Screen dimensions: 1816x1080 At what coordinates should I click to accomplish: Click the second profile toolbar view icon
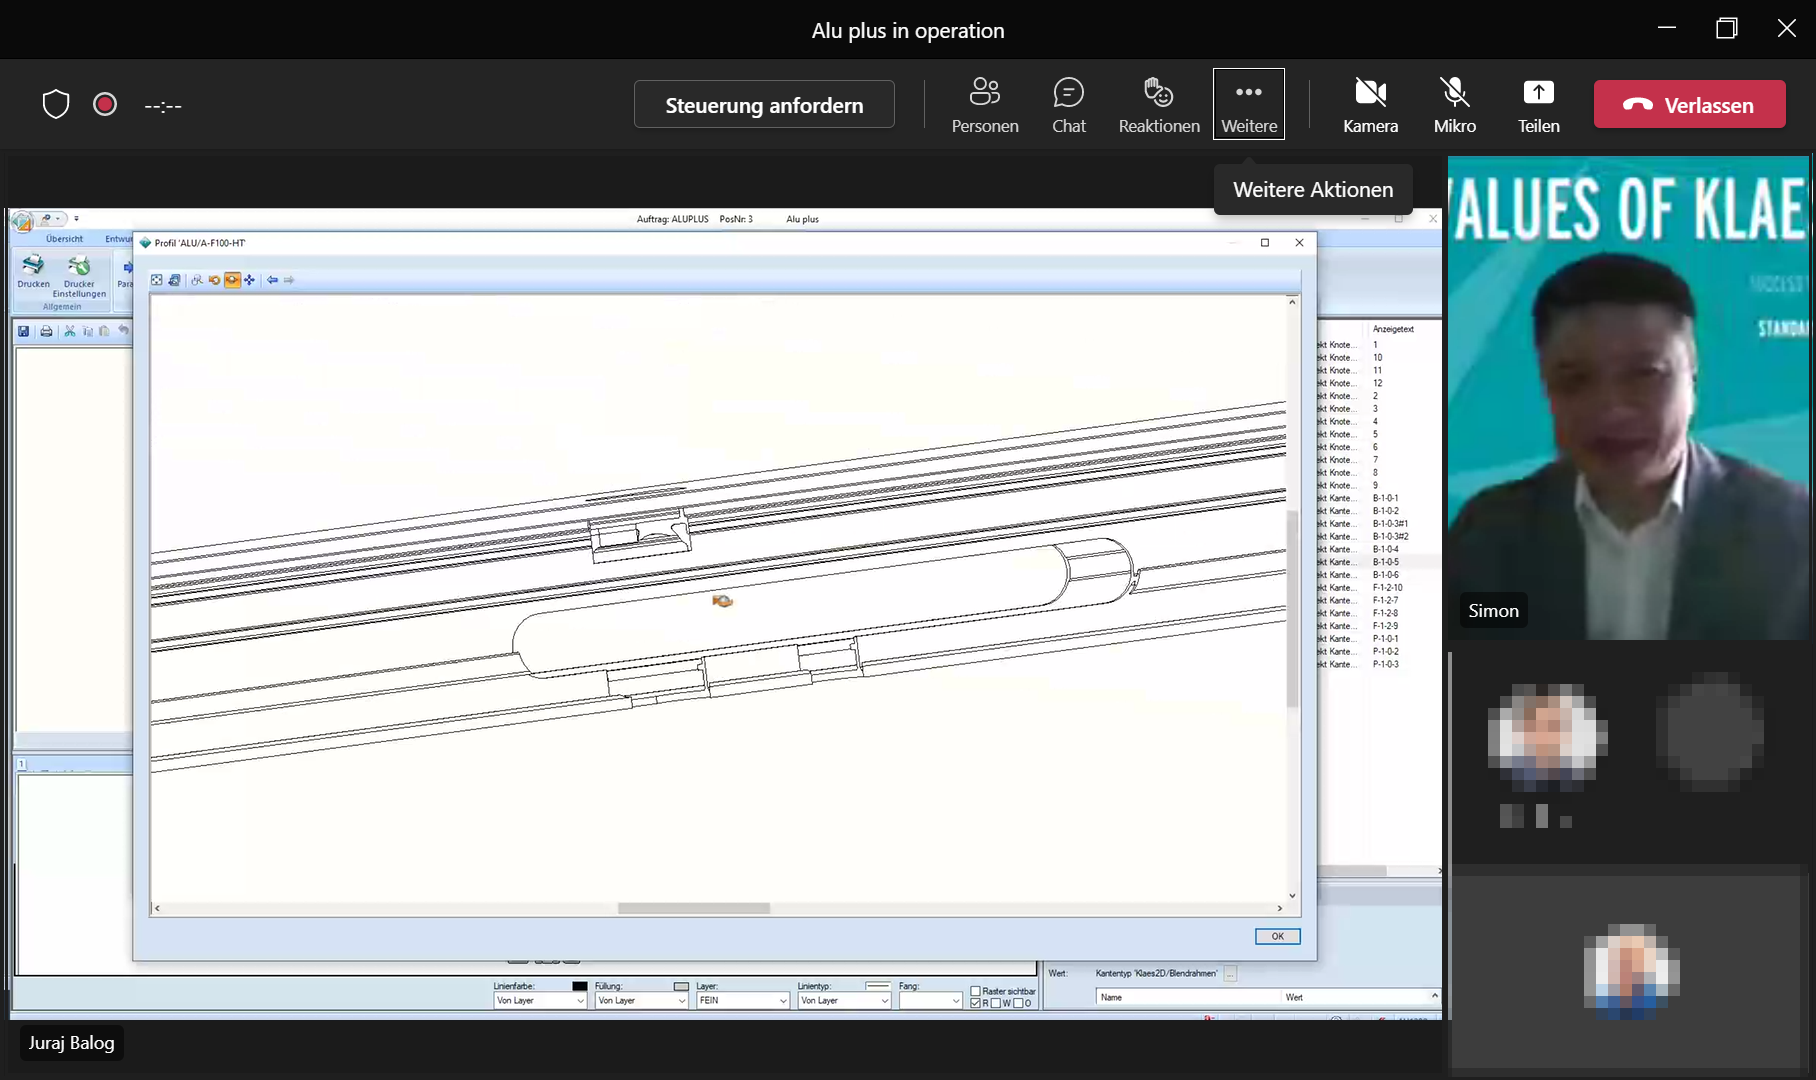pyautogui.click(x=174, y=280)
